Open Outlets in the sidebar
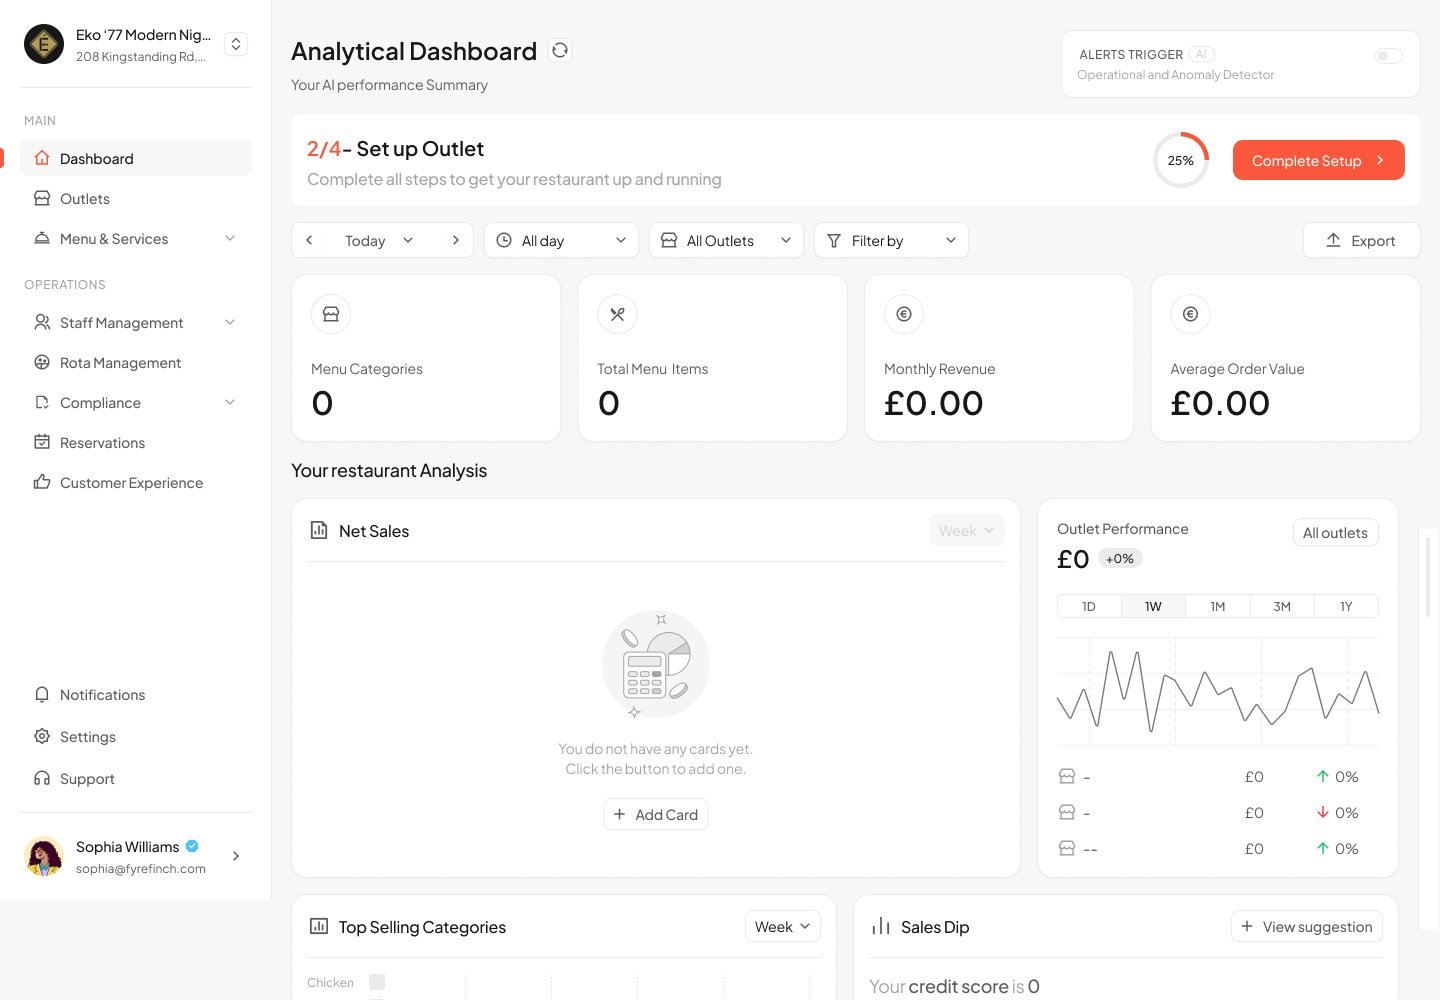 136,198
